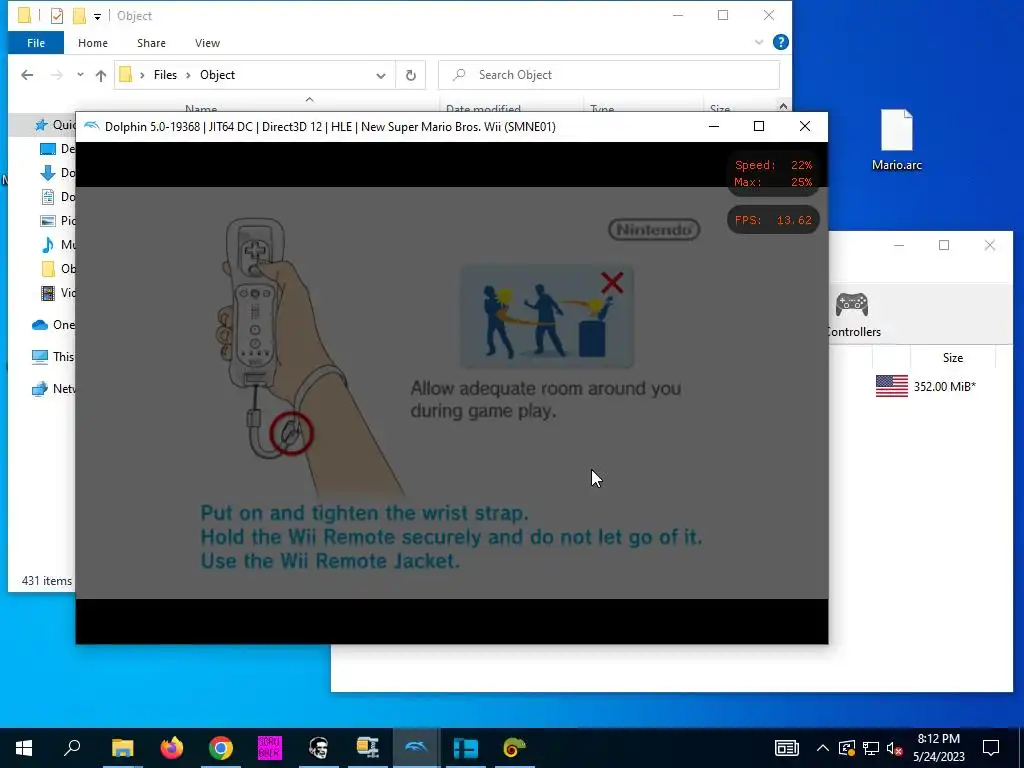Open the recent locations dropdown arrow
The height and width of the screenshot is (768, 1024).
(80, 75)
